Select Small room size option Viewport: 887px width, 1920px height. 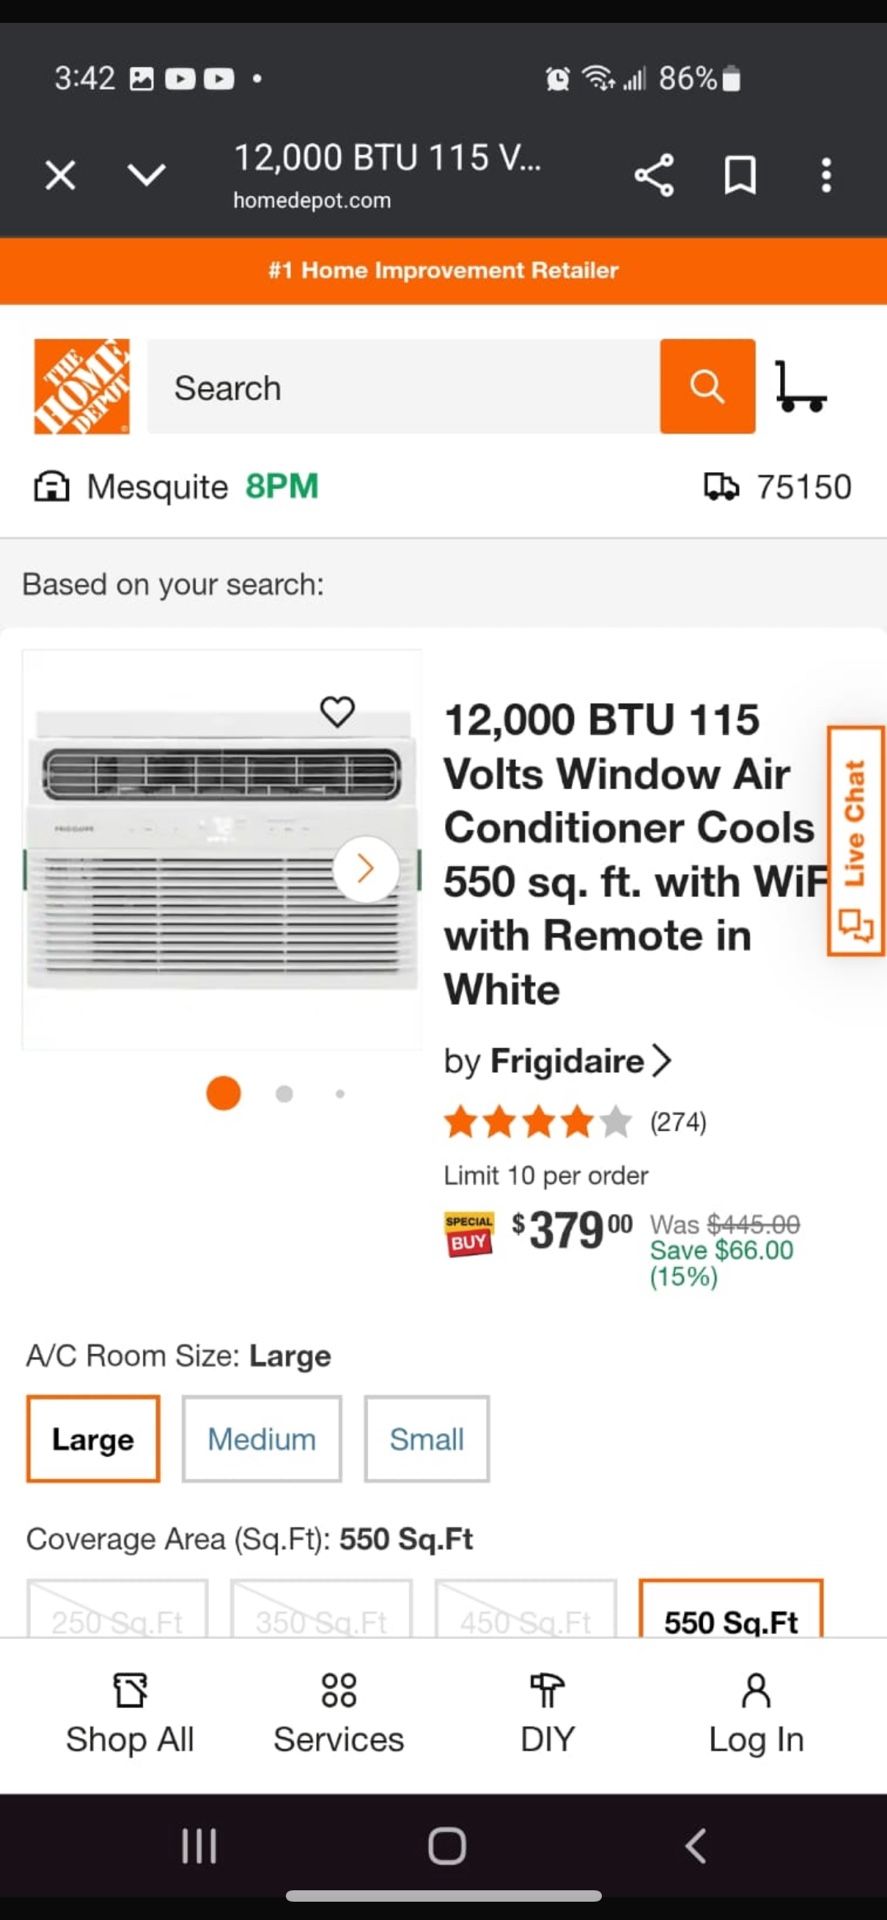click(x=427, y=1439)
